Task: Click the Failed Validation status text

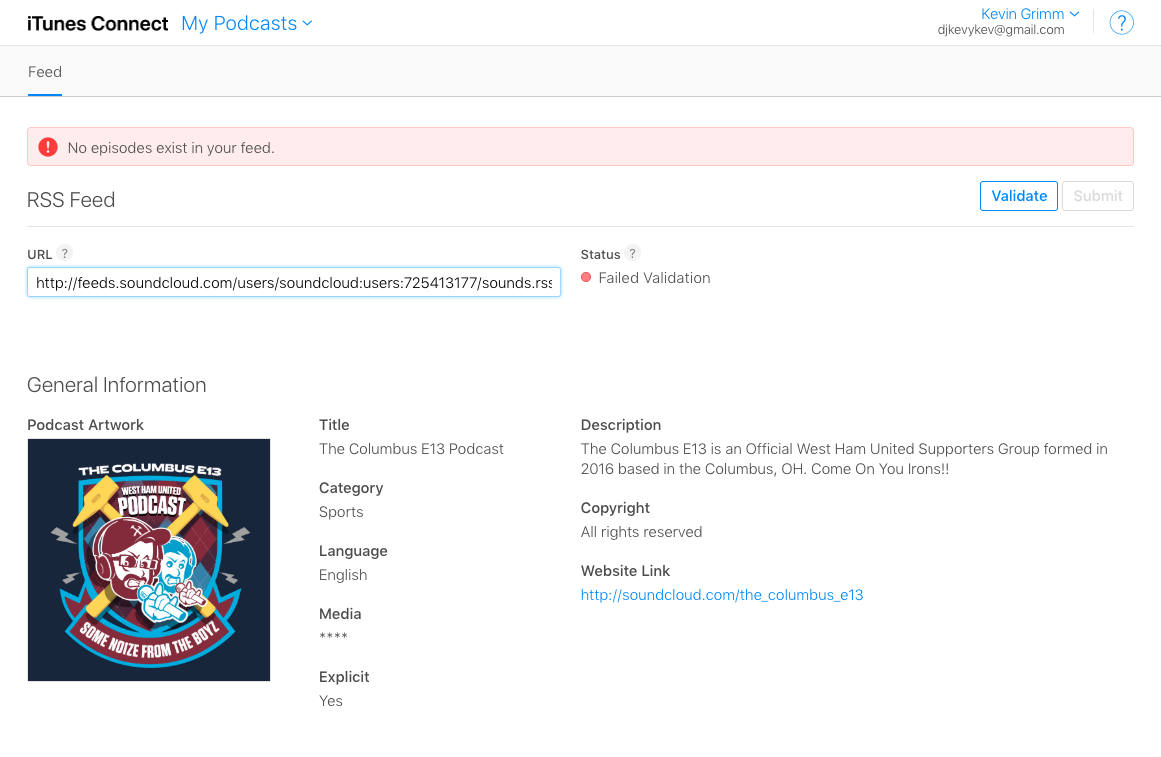Action: (655, 278)
